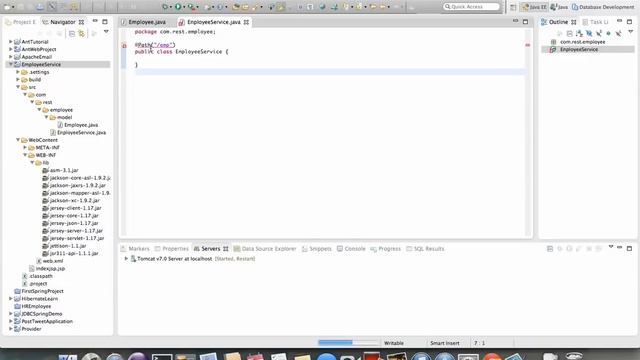The width and height of the screenshot is (640, 360).
Task: Open the Navigator view menu triangle
Action: [106, 32]
